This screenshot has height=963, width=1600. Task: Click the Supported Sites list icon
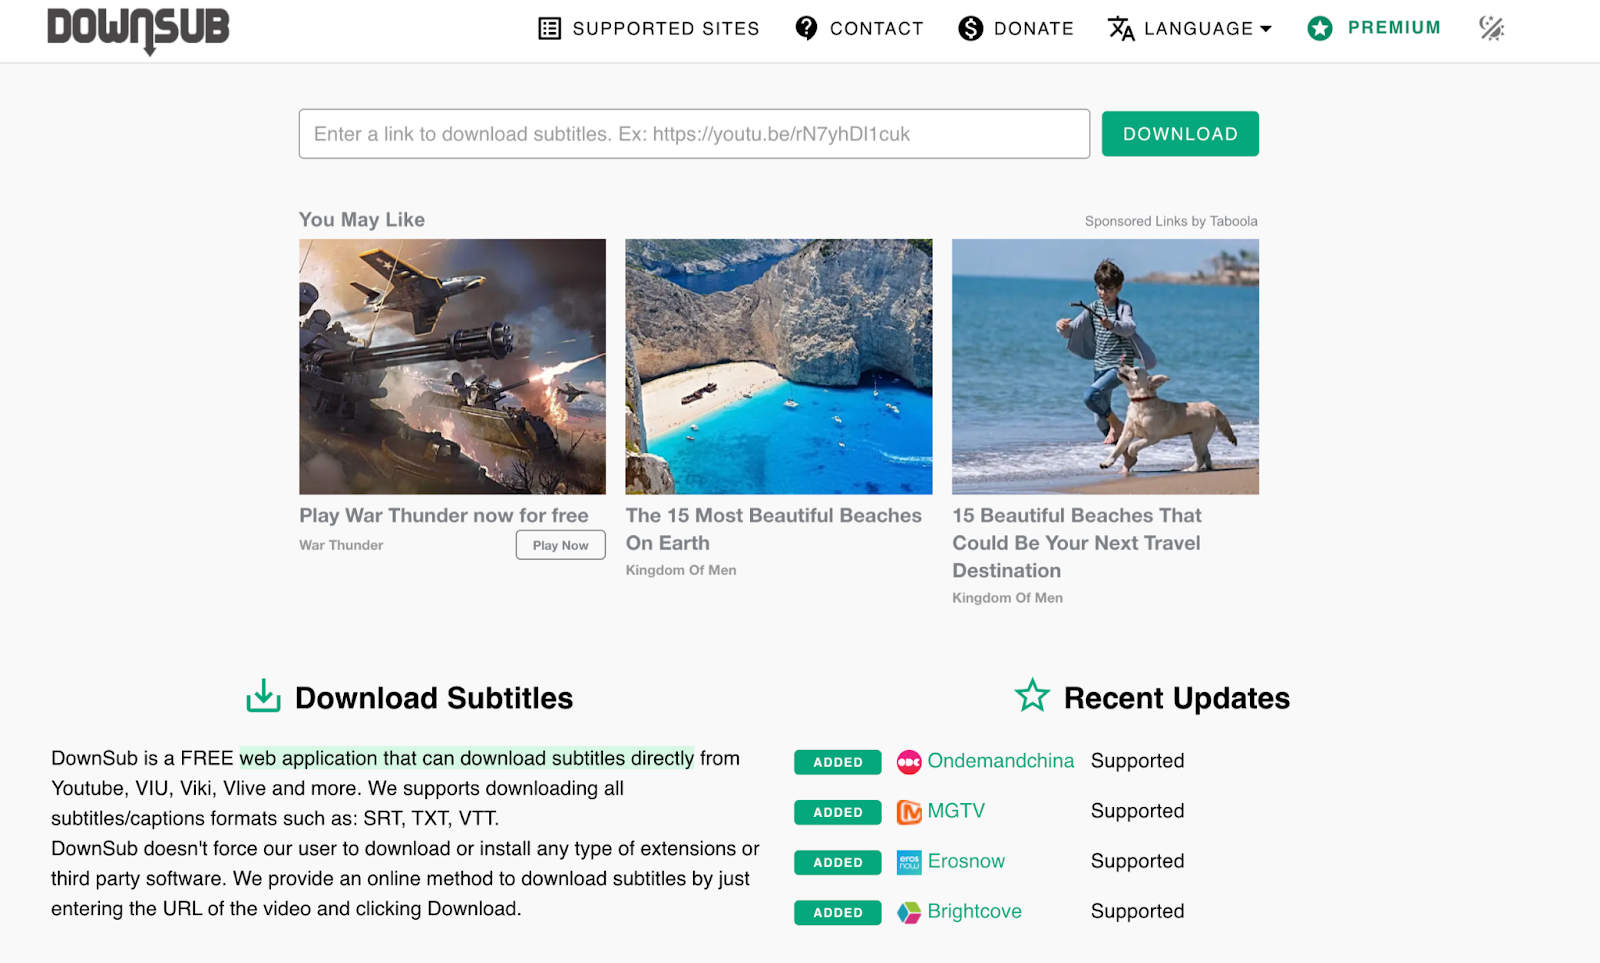(549, 28)
